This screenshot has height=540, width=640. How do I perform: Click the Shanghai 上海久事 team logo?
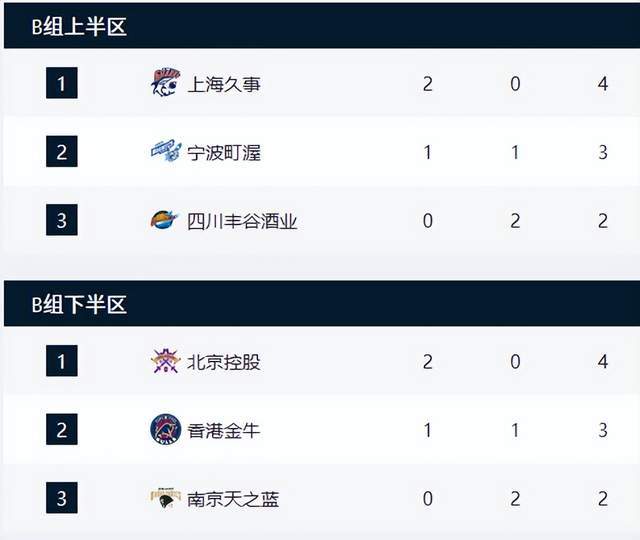pyautogui.click(x=165, y=83)
